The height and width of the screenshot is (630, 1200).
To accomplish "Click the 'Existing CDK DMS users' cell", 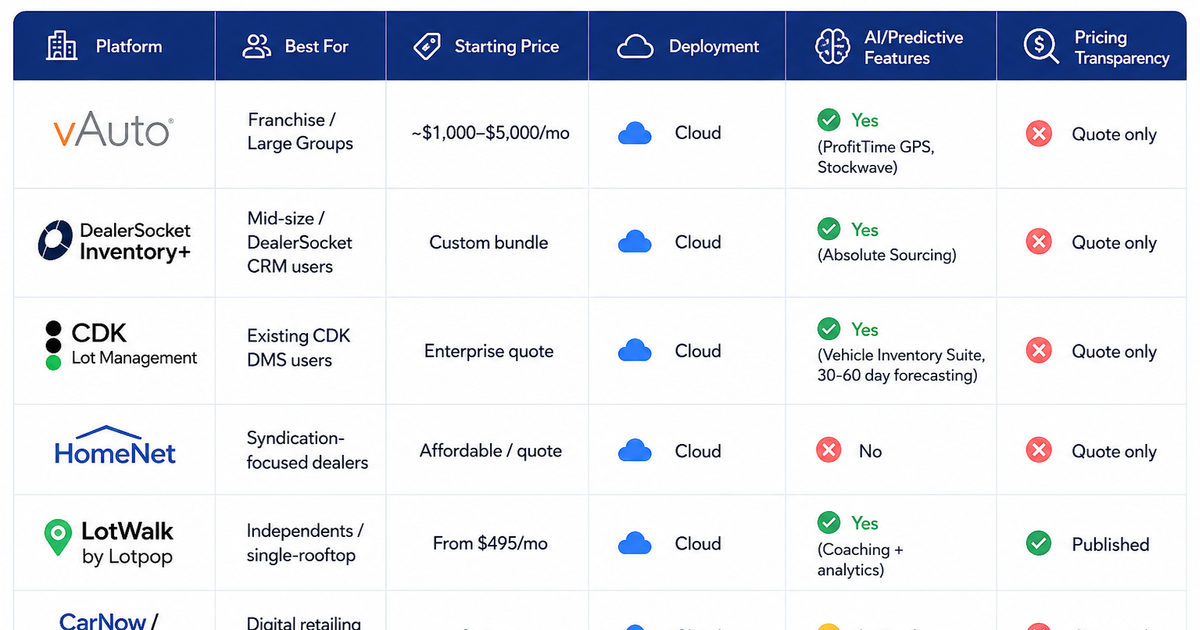I will click(x=299, y=347).
